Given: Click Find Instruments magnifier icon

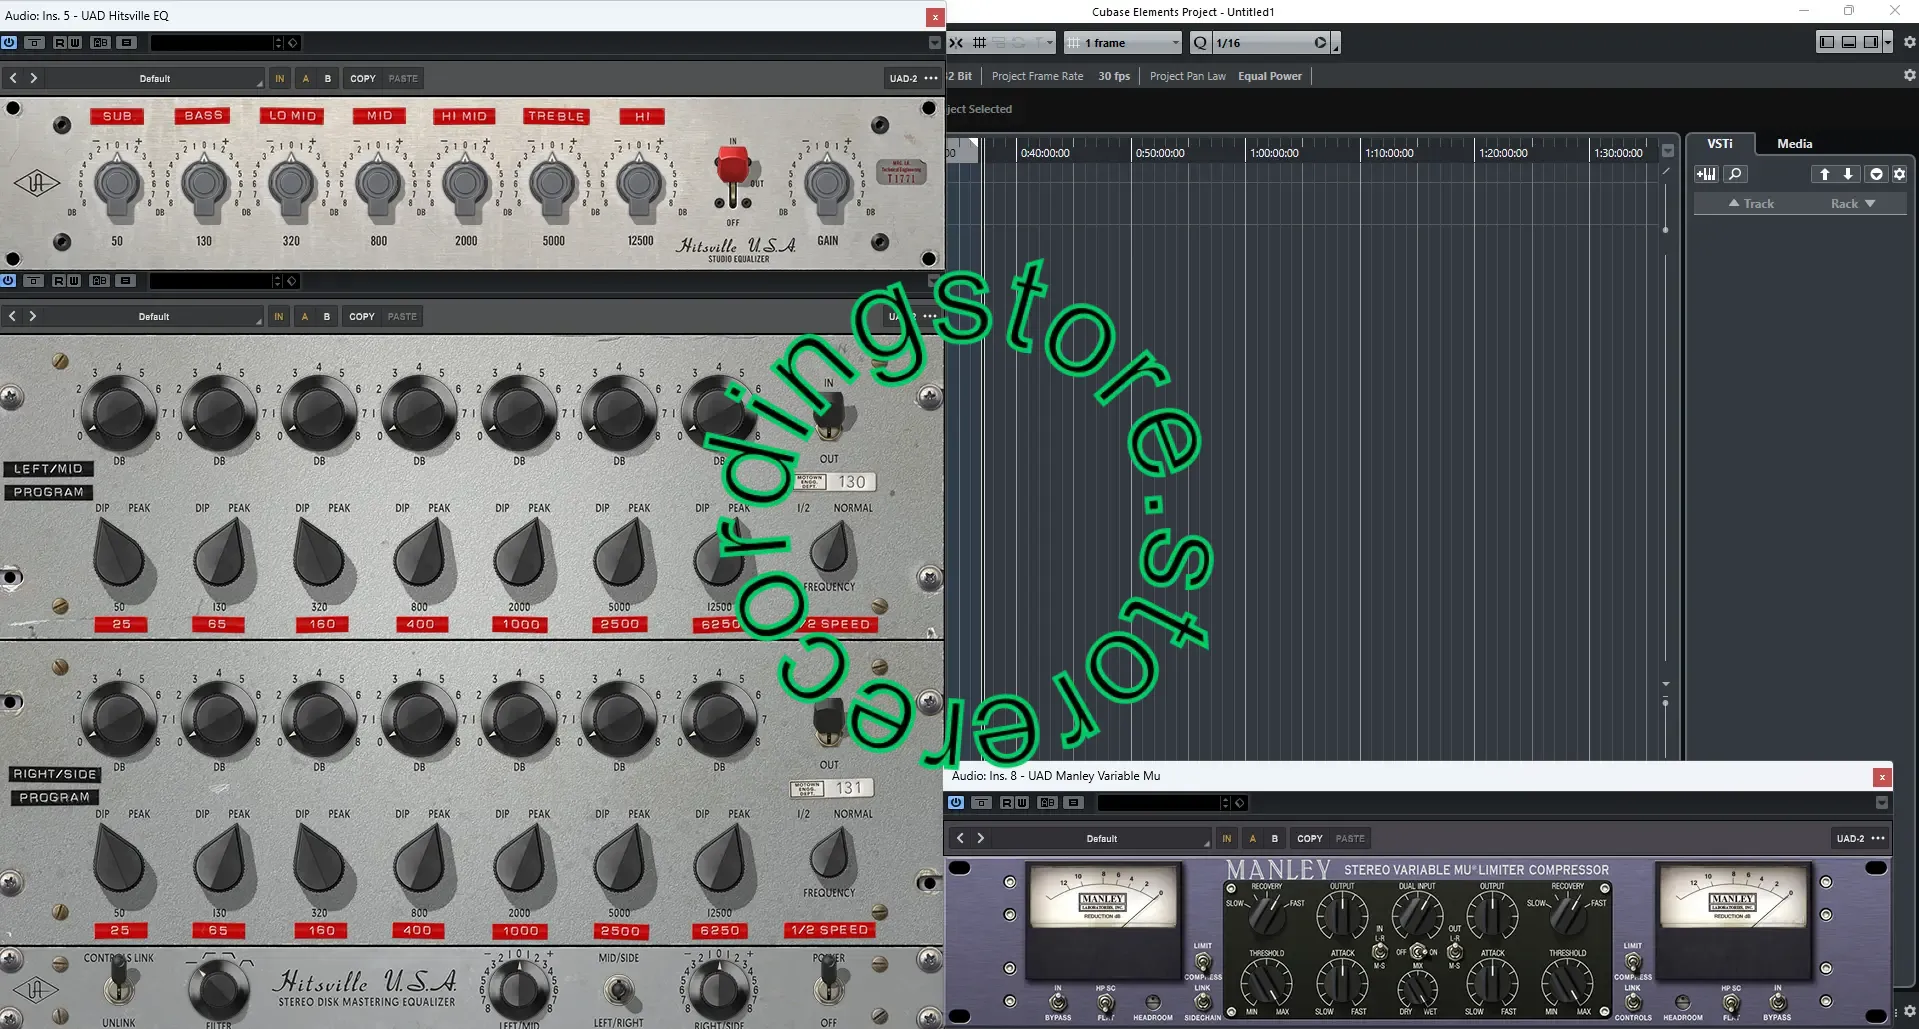Looking at the screenshot, I should coord(1735,174).
